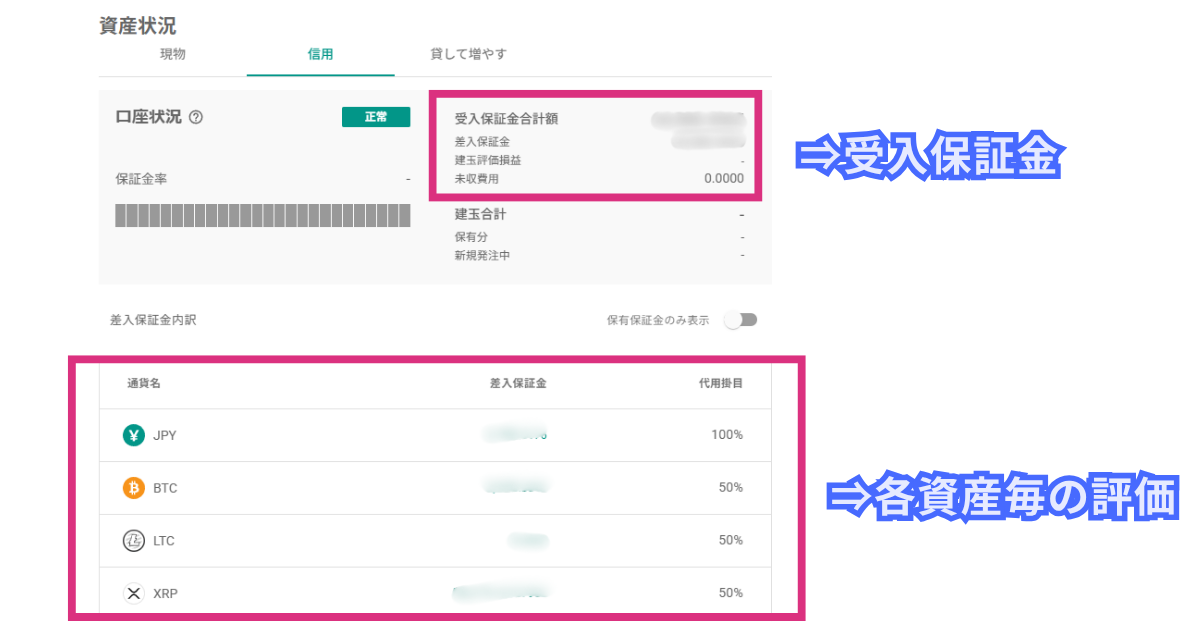Click the XRP currency icon
Screen dimensions: 1200x630
coord(134,594)
